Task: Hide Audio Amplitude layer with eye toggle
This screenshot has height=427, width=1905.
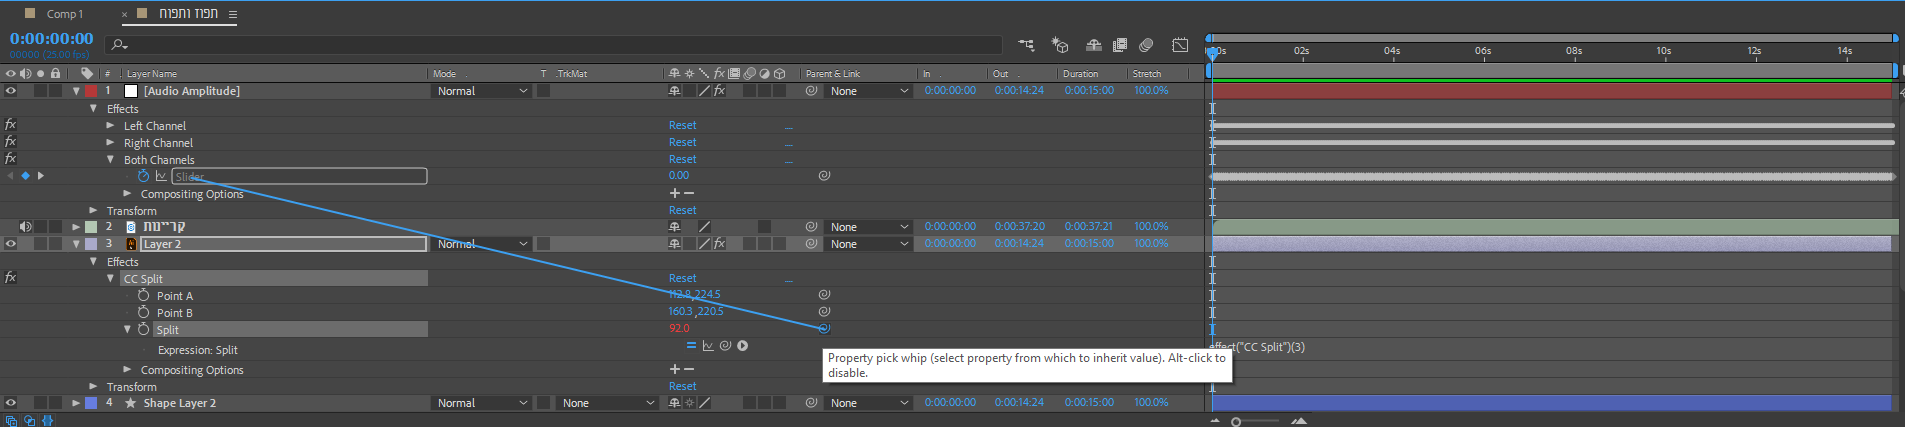Action: (11, 91)
